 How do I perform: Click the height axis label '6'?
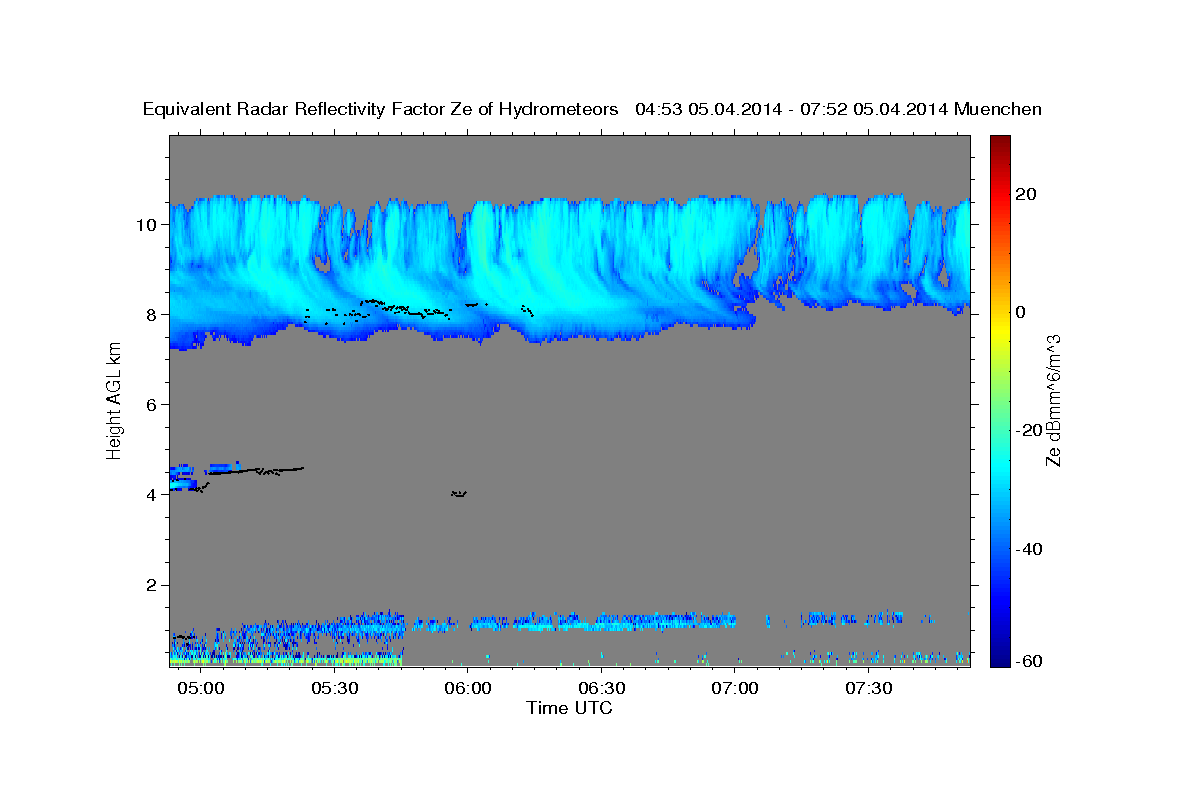pos(153,404)
